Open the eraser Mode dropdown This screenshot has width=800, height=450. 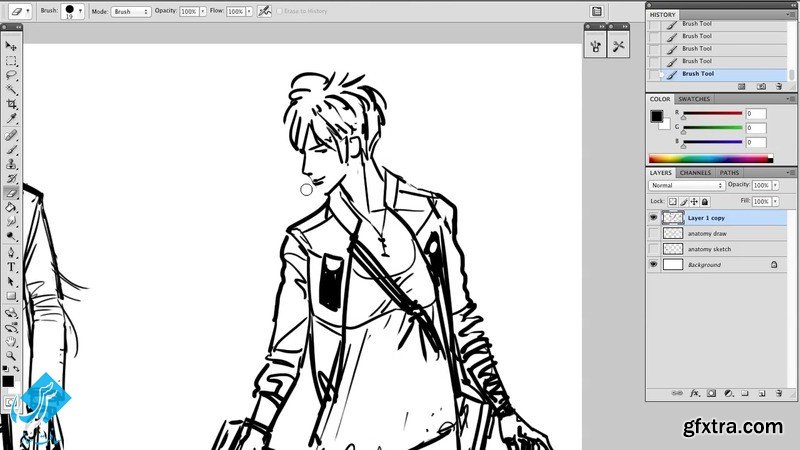[130, 11]
